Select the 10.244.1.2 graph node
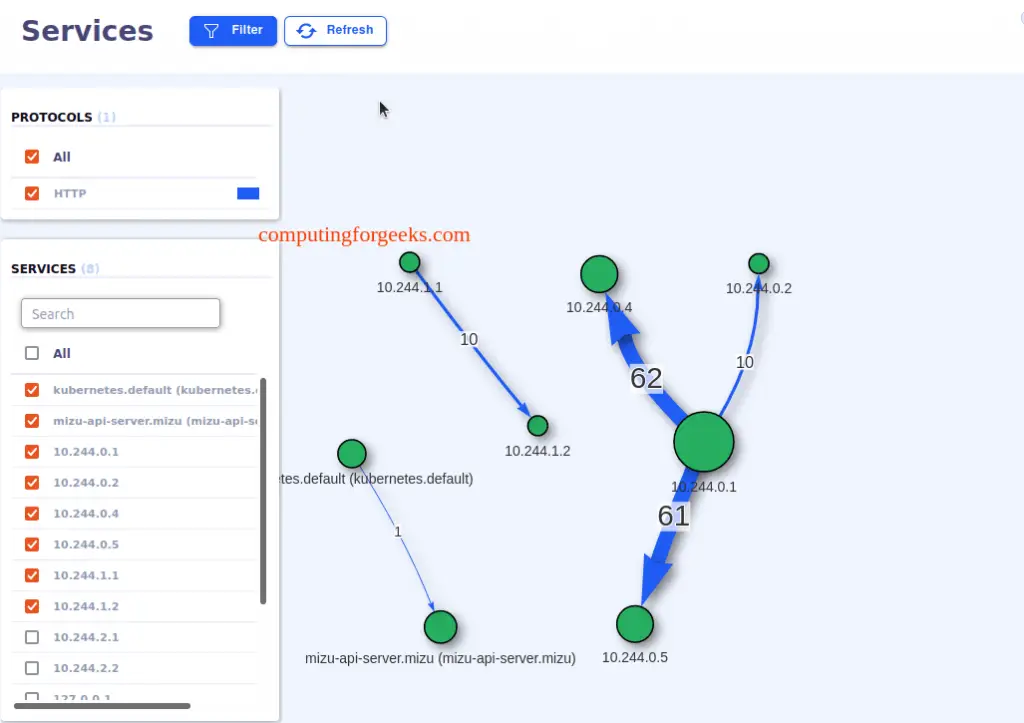 point(537,426)
